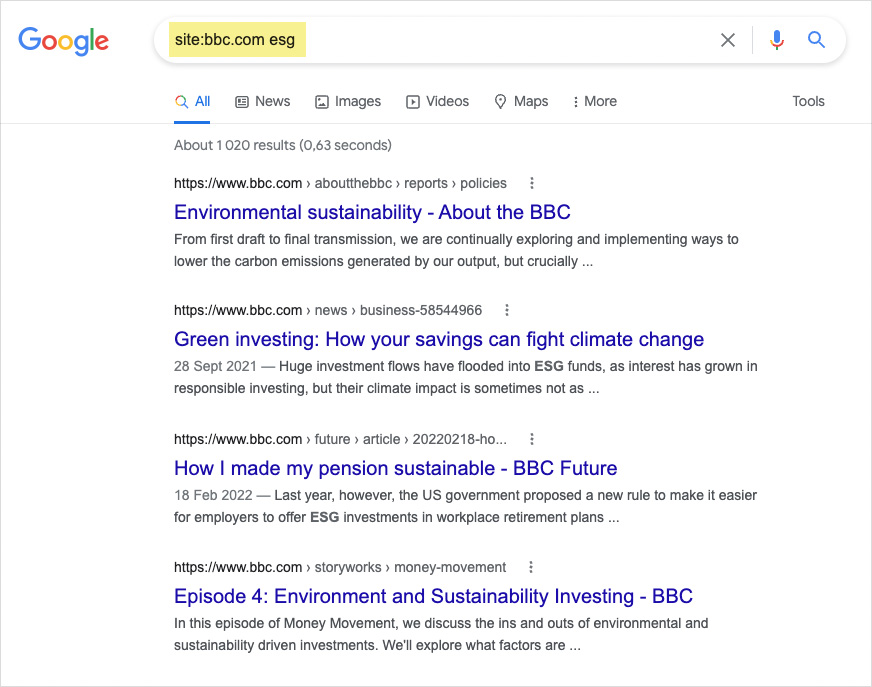Open 'Green investing' article link
Image resolution: width=872 pixels, height=687 pixels.
pyautogui.click(x=439, y=339)
